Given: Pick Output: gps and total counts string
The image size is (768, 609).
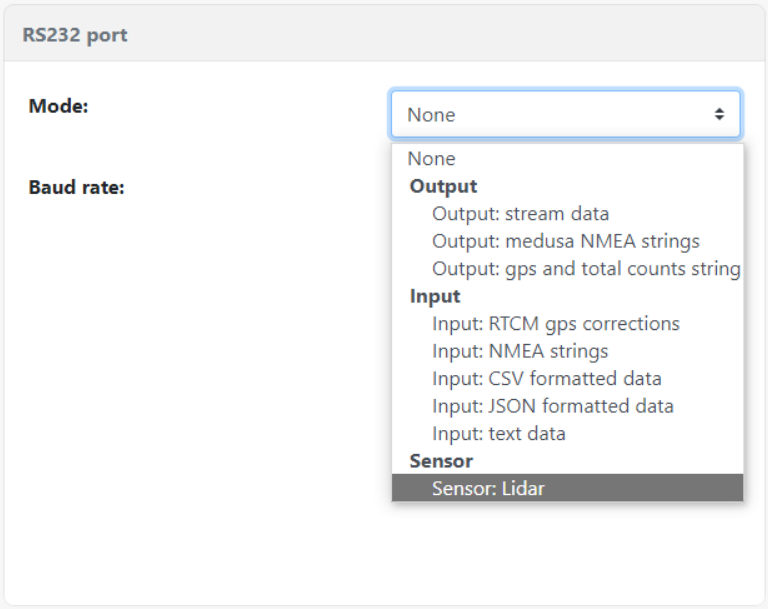Looking at the screenshot, I should pos(585,269).
